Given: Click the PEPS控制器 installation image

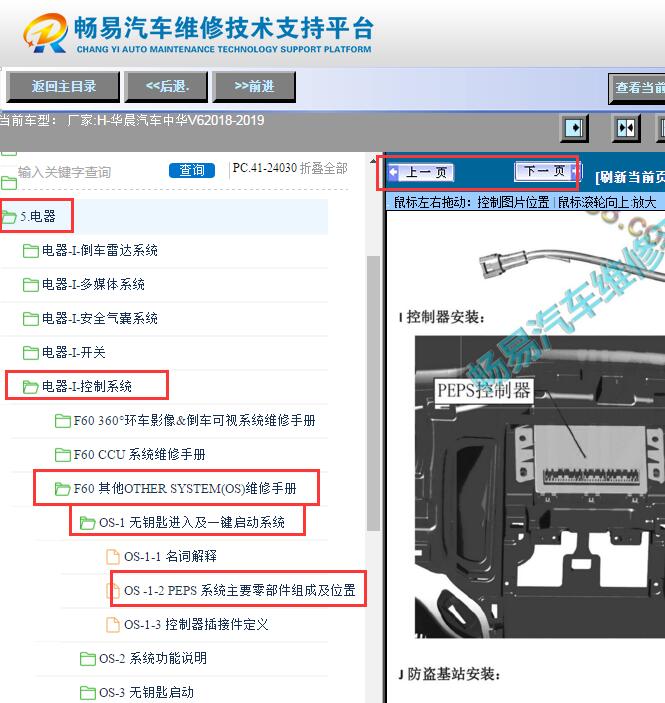Looking at the screenshot, I should pos(540,486).
